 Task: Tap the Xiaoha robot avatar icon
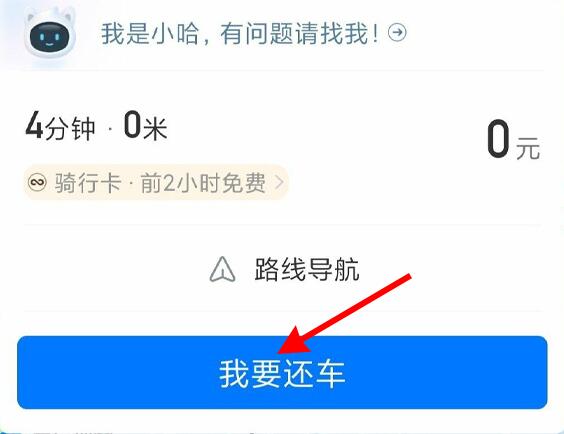point(50,36)
